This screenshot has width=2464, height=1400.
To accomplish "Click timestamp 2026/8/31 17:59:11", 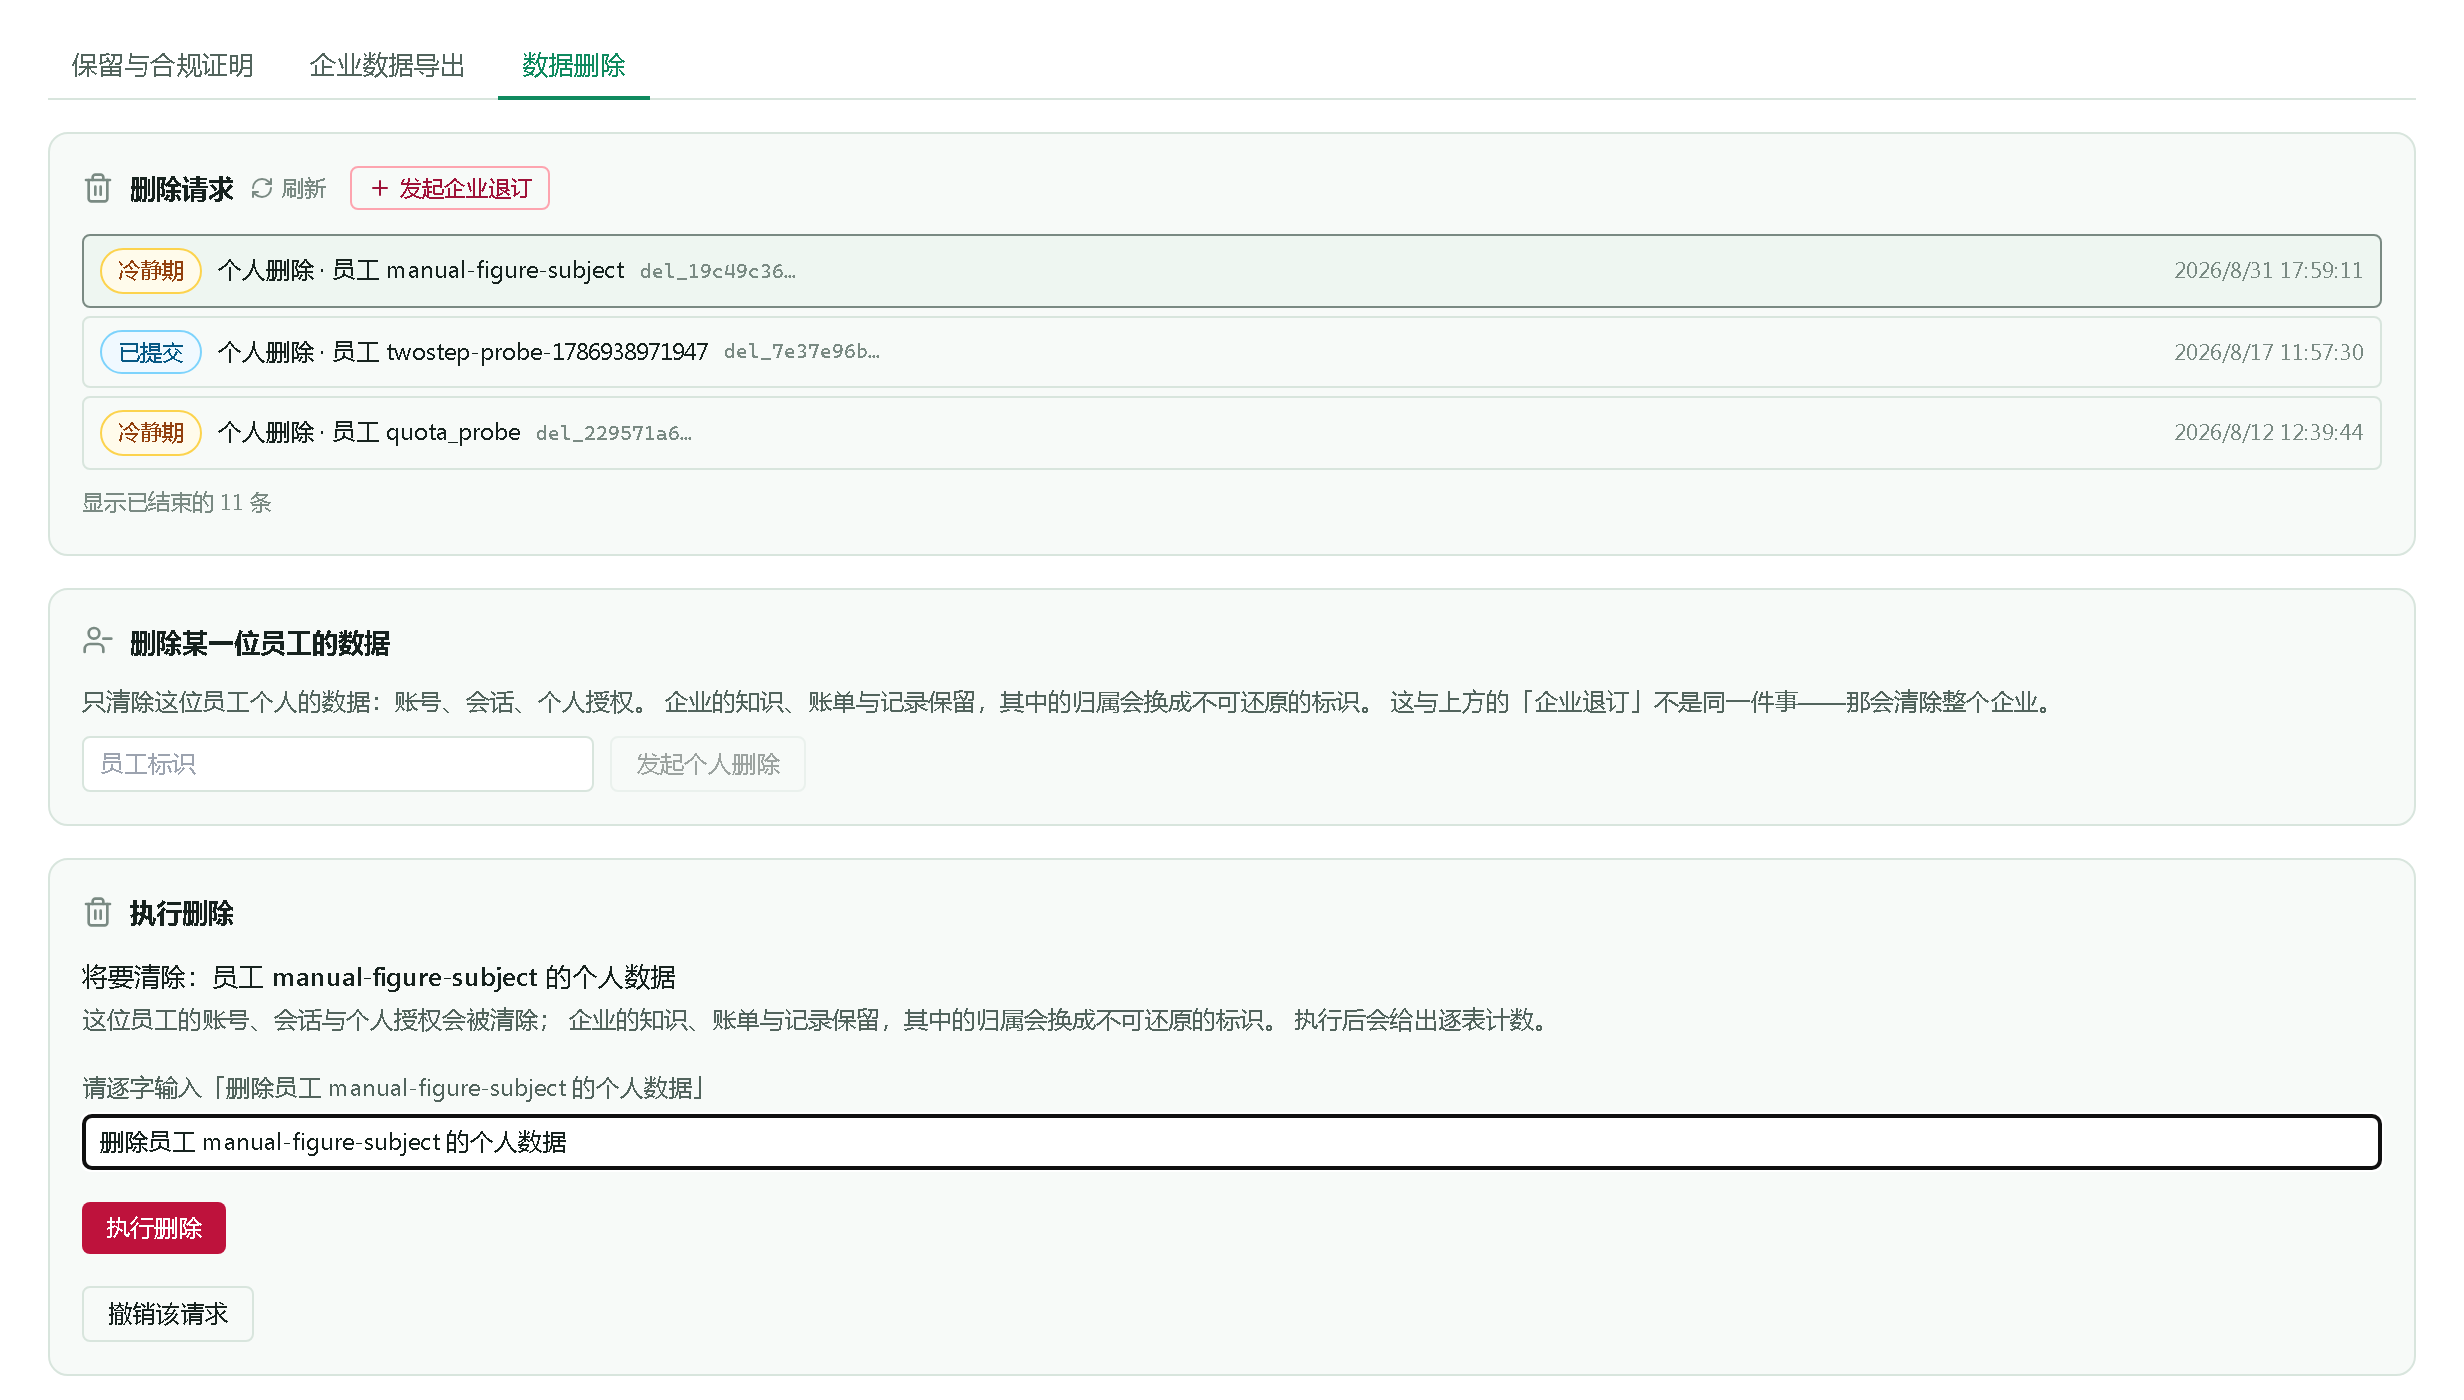I will coord(2268,271).
